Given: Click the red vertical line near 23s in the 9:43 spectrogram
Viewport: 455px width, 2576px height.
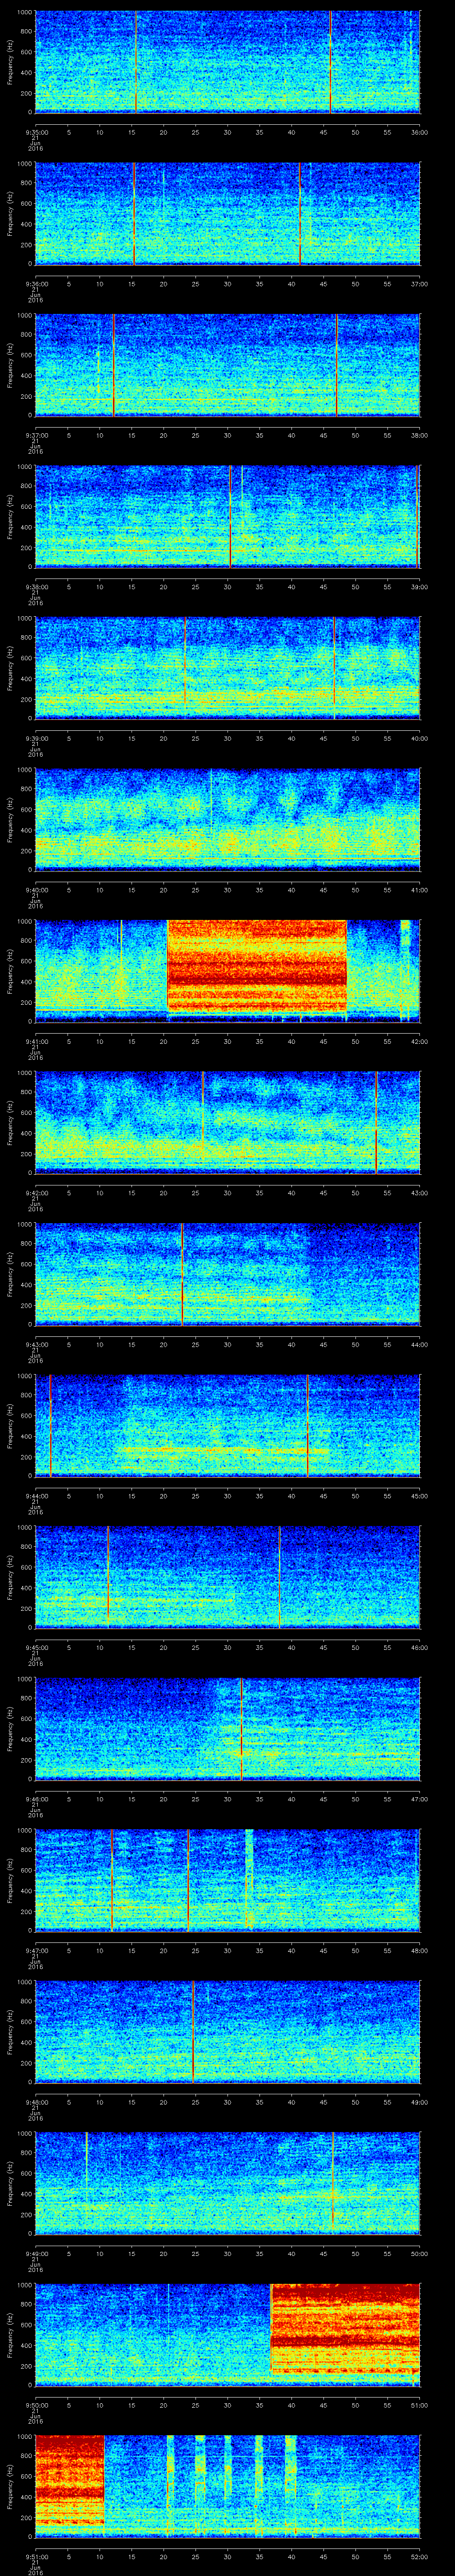Looking at the screenshot, I should click(x=183, y=1273).
